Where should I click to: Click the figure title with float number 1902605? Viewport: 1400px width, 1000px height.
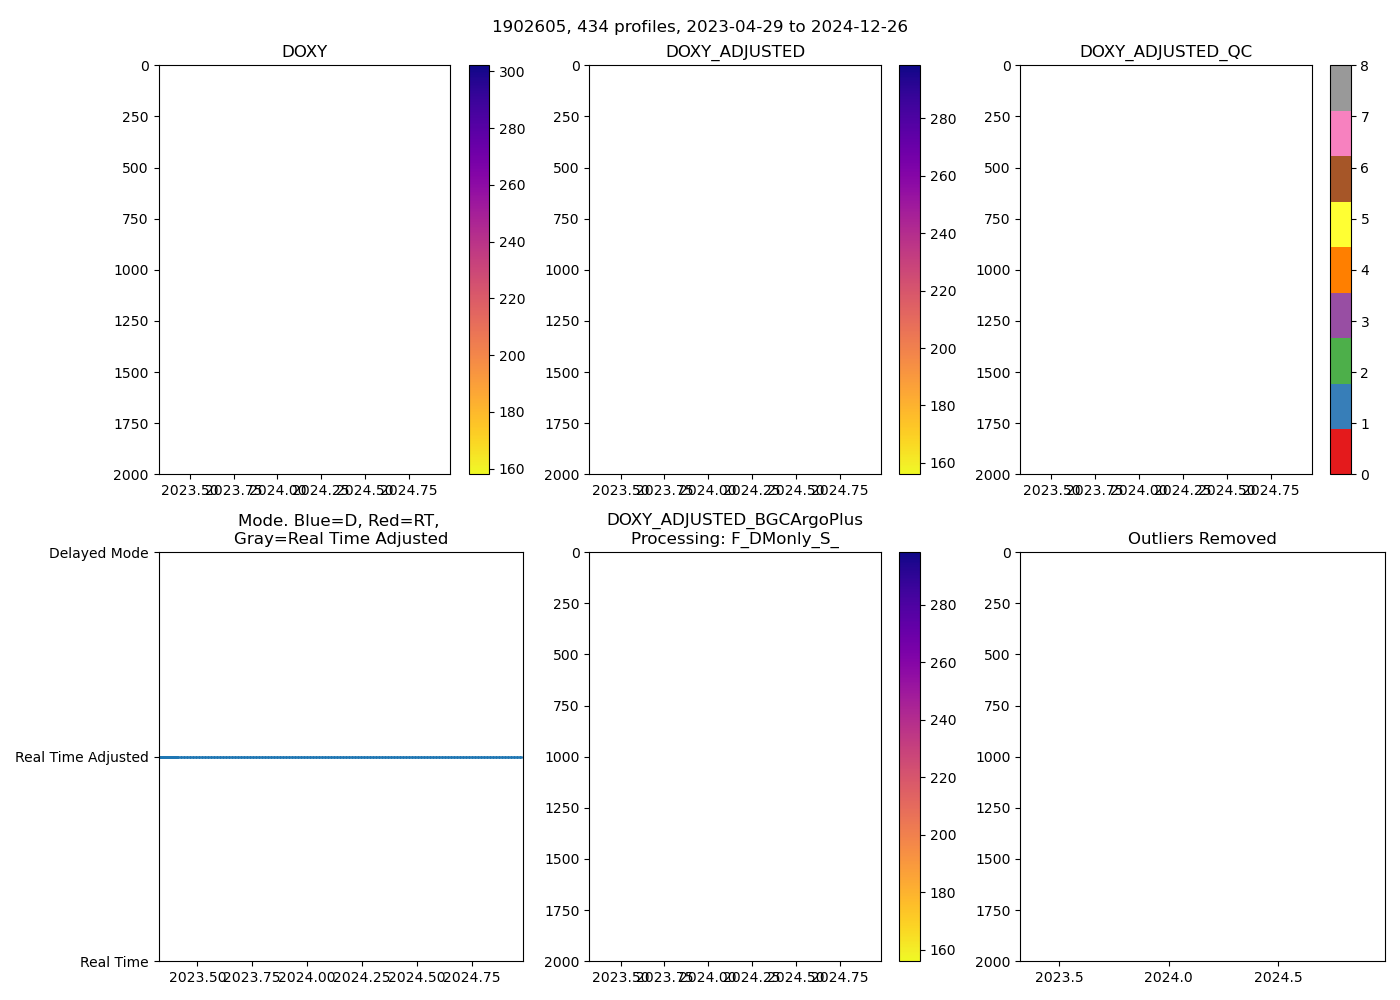pyautogui.click(x=699, y=27)
